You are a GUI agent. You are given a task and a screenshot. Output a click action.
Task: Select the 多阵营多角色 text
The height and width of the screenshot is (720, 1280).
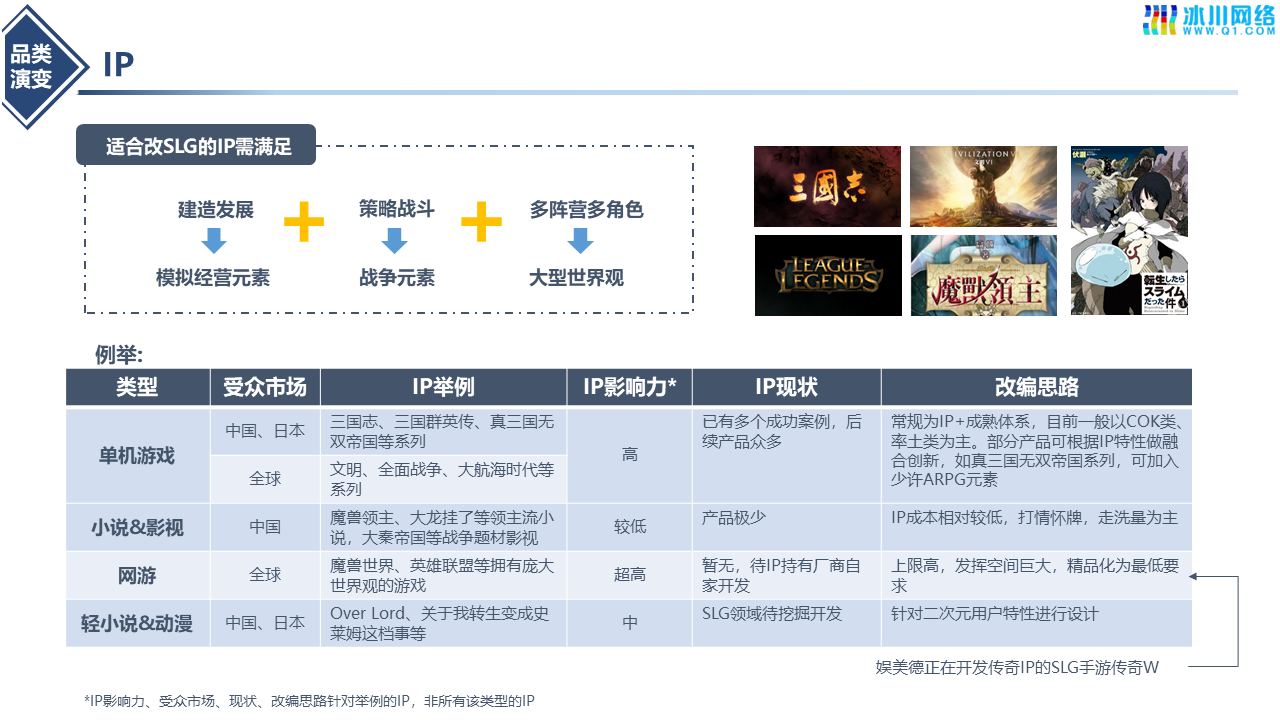click(586, 210)
